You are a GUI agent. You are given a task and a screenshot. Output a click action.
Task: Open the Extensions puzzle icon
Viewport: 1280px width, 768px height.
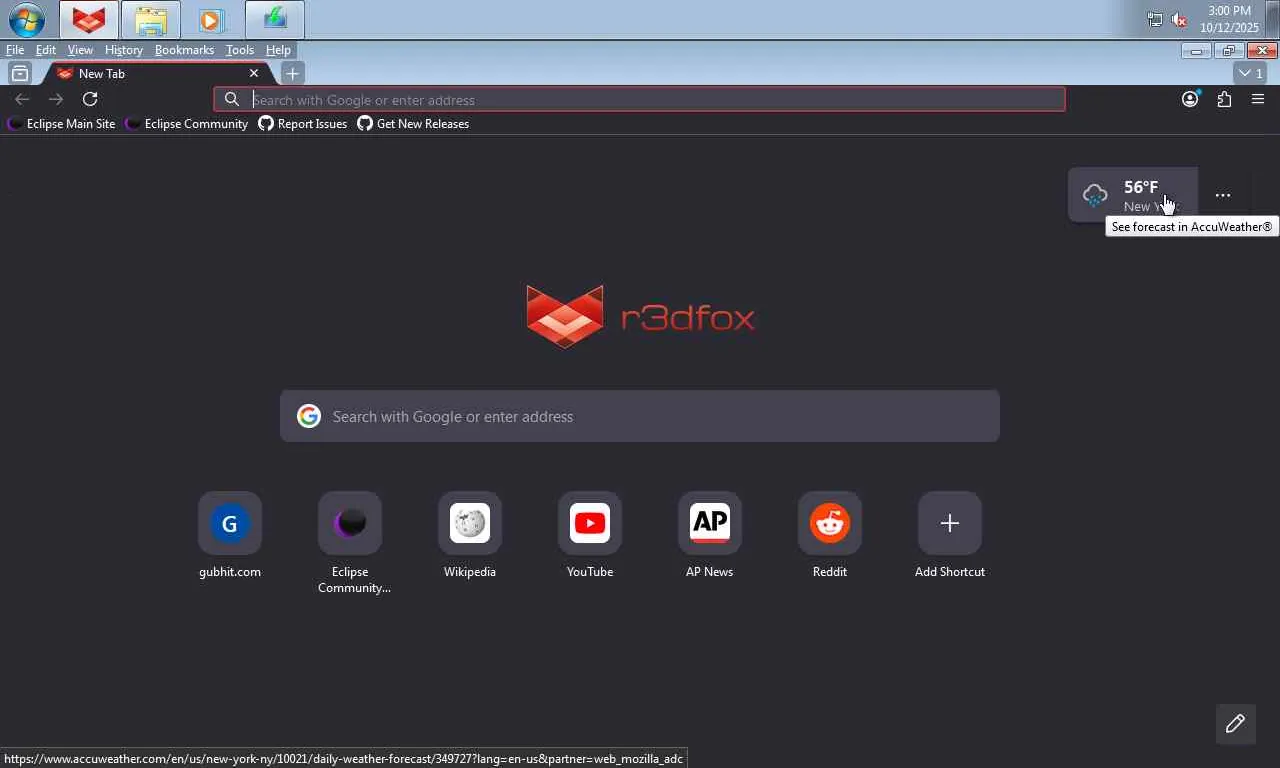click(1224, 99)
